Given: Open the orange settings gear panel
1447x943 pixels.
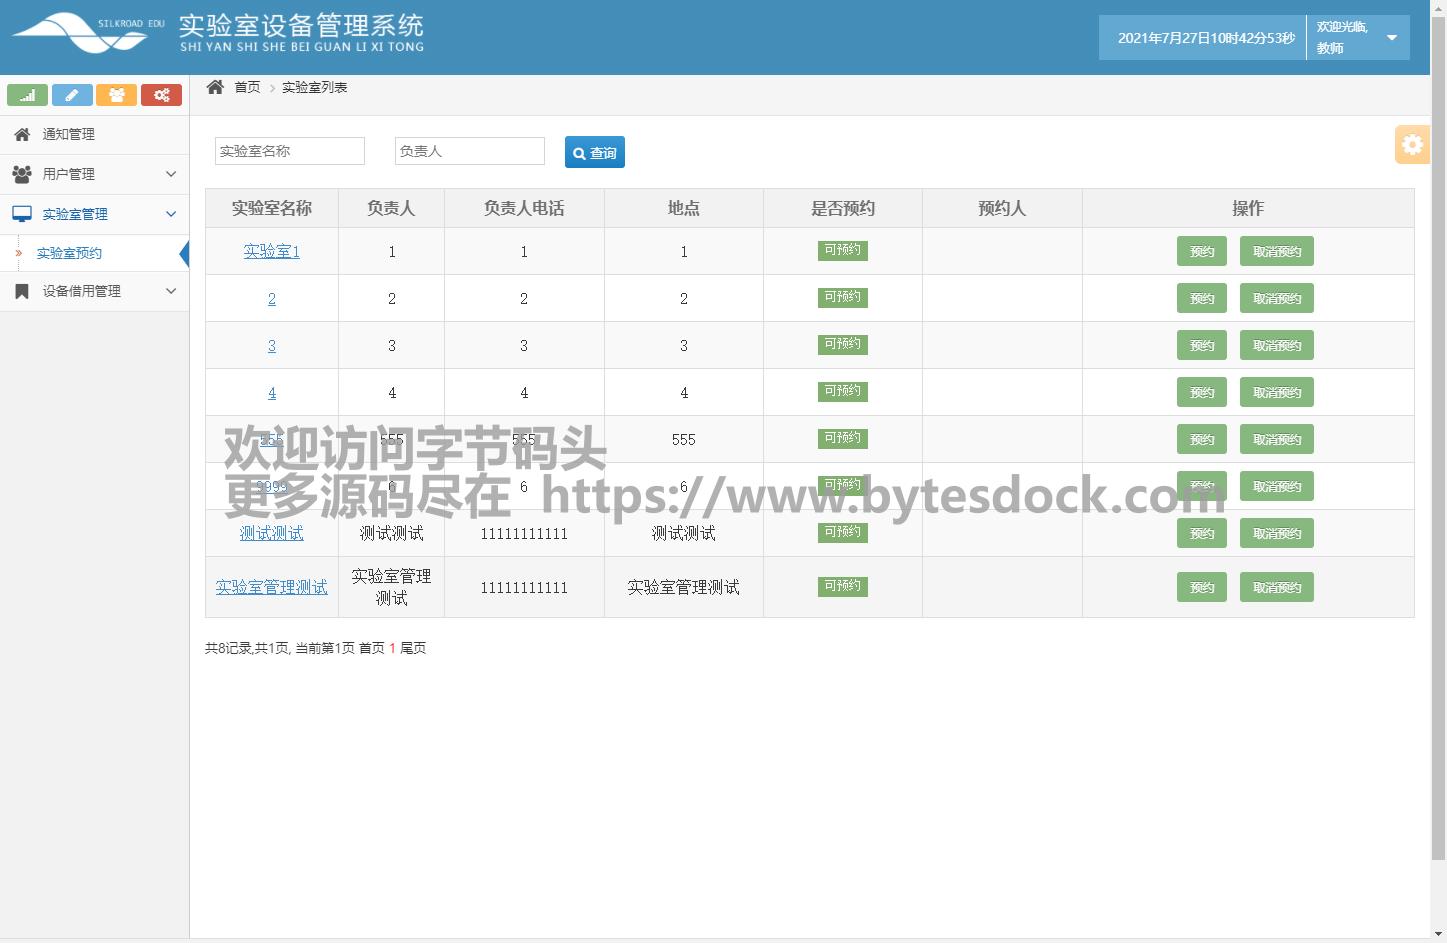Looking at the screenshot, I should pyautogui.click(x=1411, y=145).
